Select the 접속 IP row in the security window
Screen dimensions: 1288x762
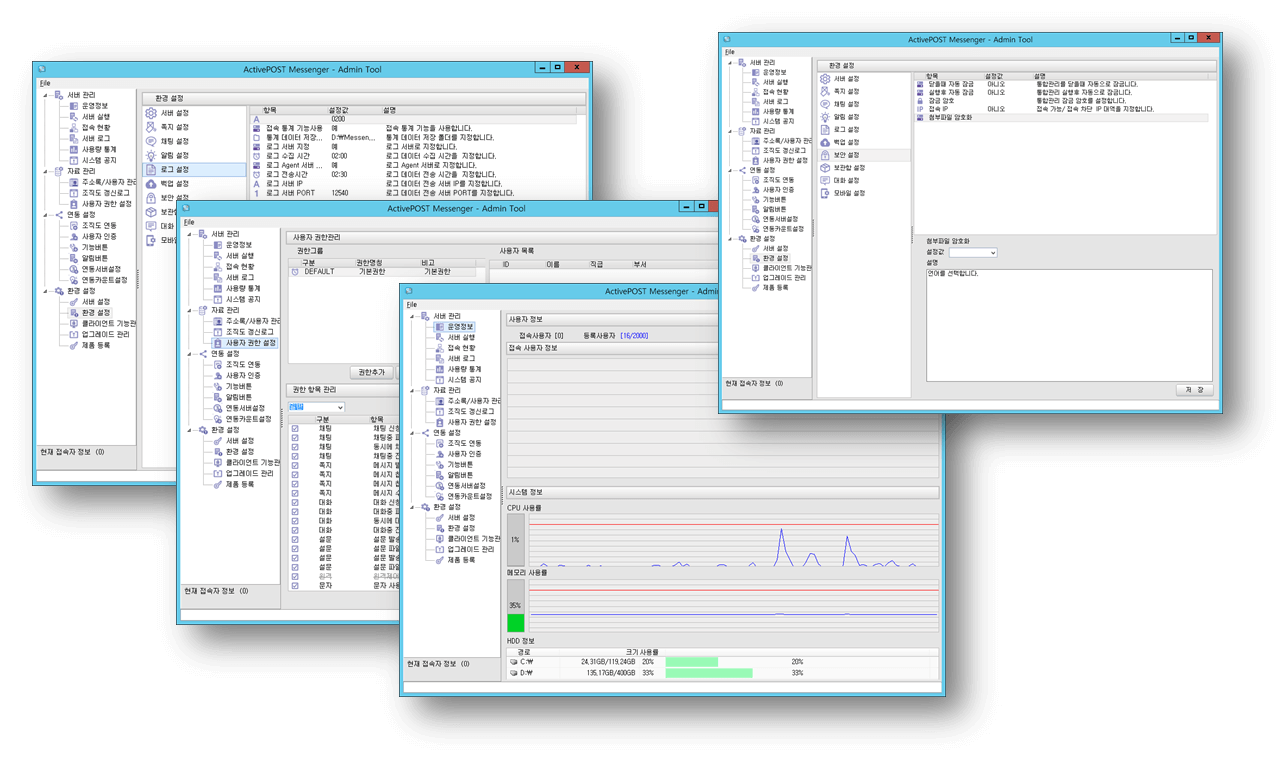point(1062,109)
